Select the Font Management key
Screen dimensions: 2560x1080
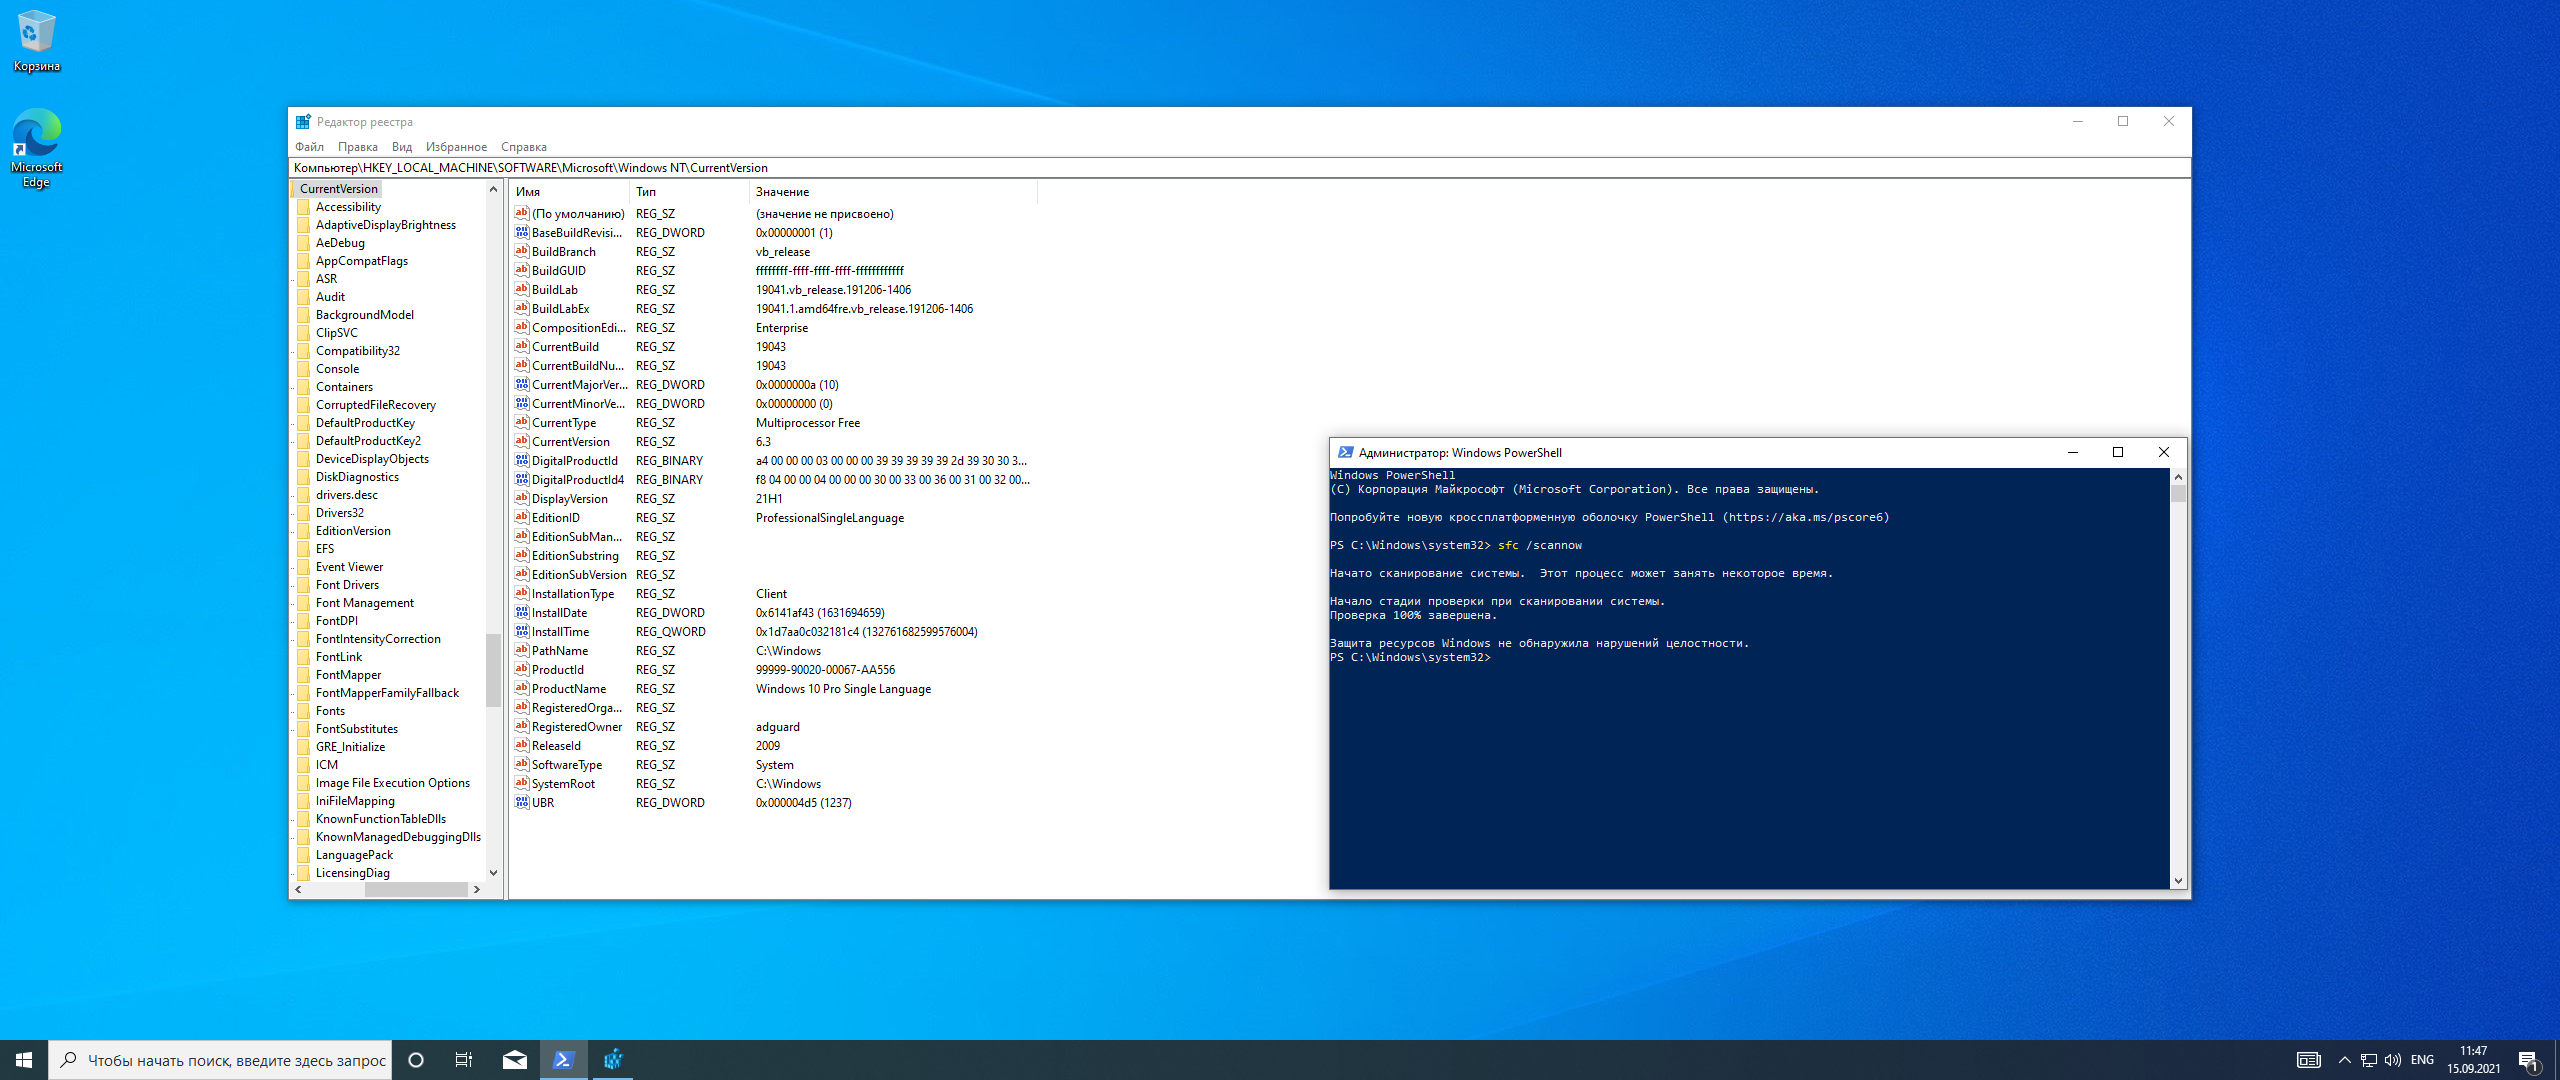tap(365, 603)
